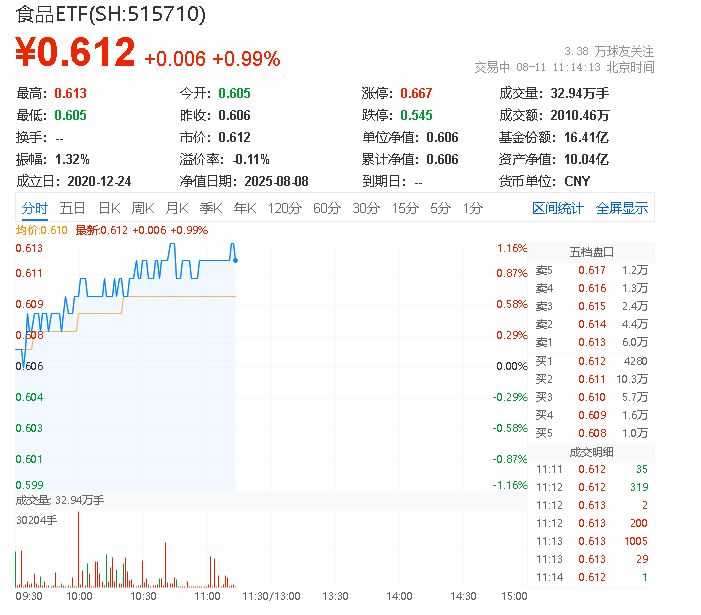Switch to the 五日 five-day tab
The width and height of the screenshot is (701, 615).
click(x=72, y=208)
